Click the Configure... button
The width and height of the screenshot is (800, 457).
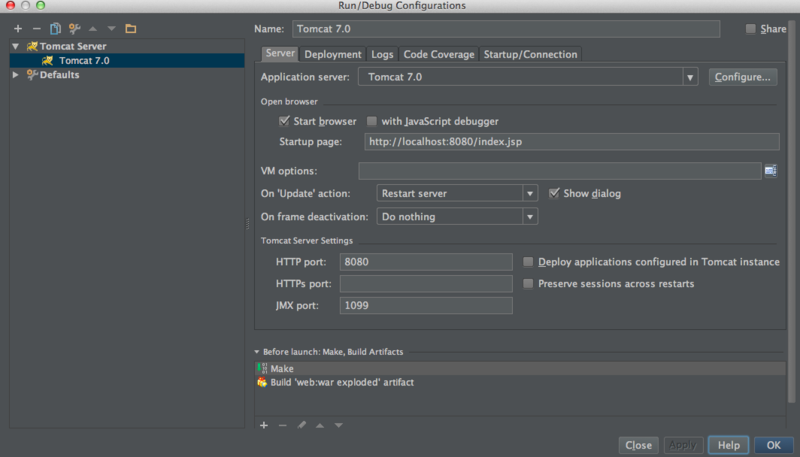click(742, 77)
